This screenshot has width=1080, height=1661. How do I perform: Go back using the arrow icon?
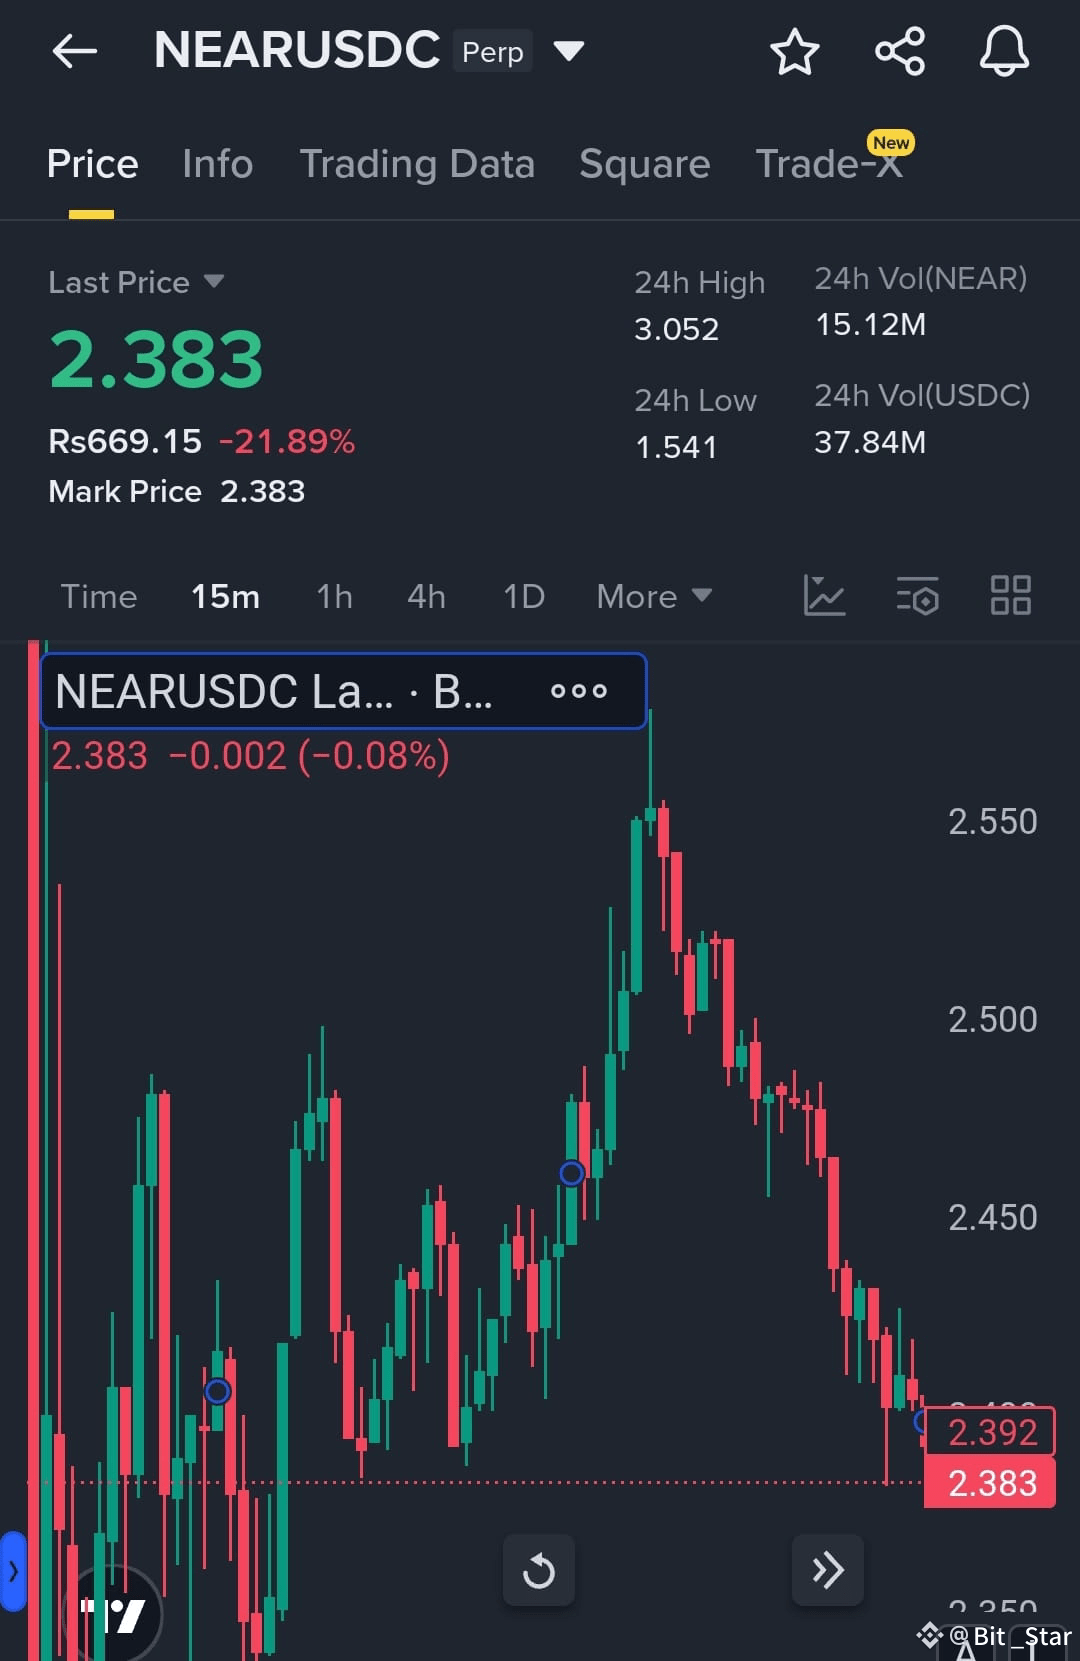(x=75, y=51)
